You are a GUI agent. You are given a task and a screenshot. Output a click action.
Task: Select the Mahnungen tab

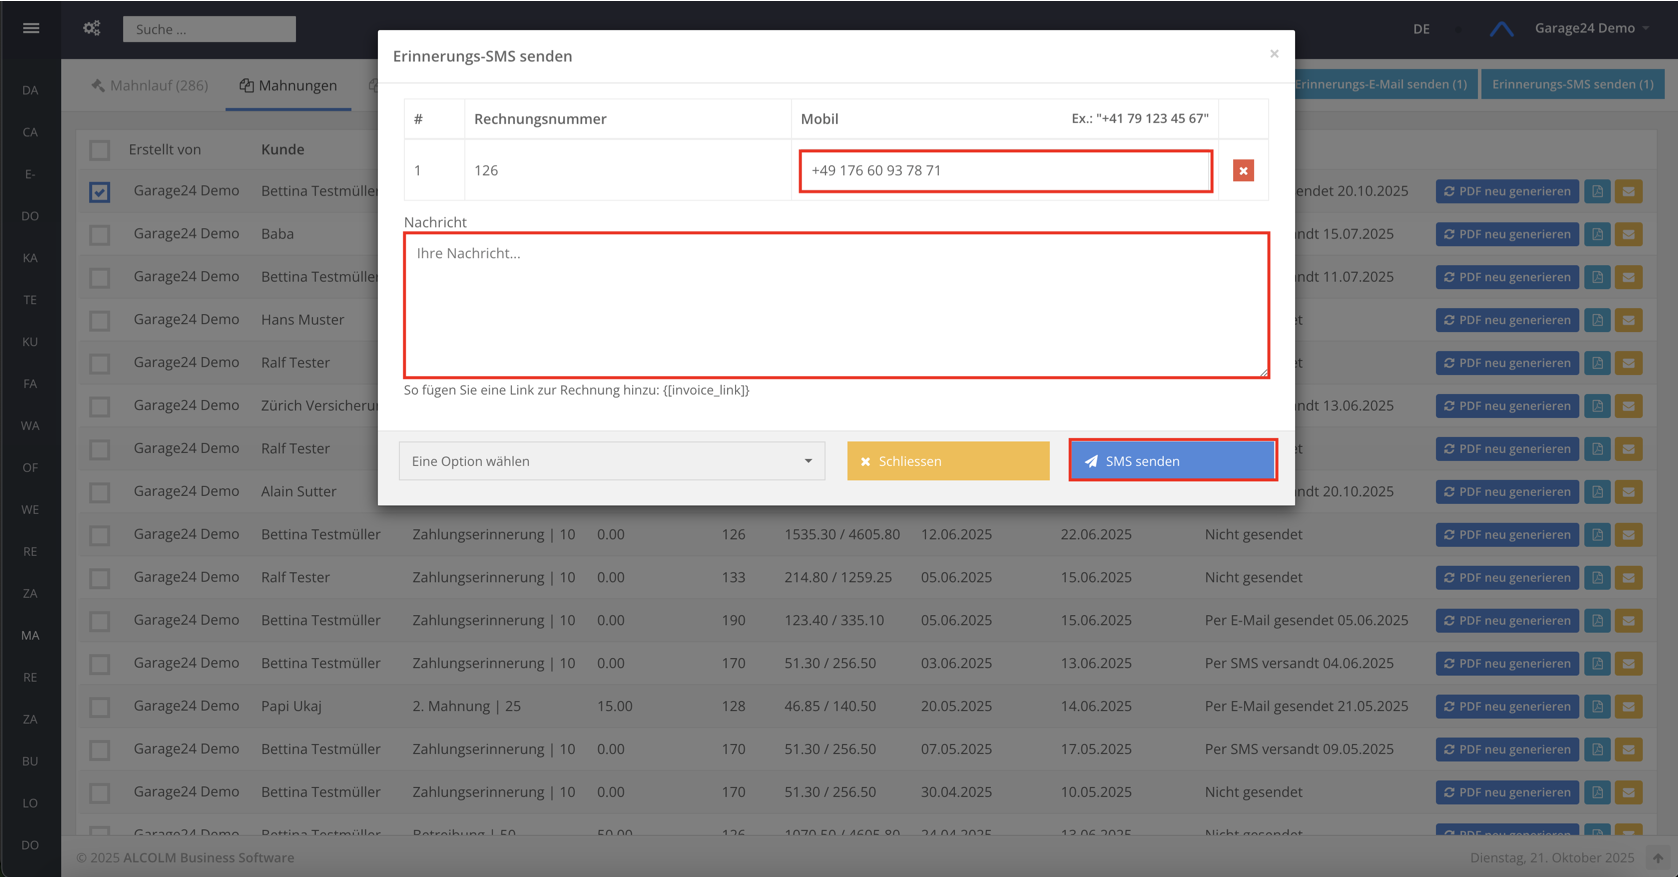(288, 86)
